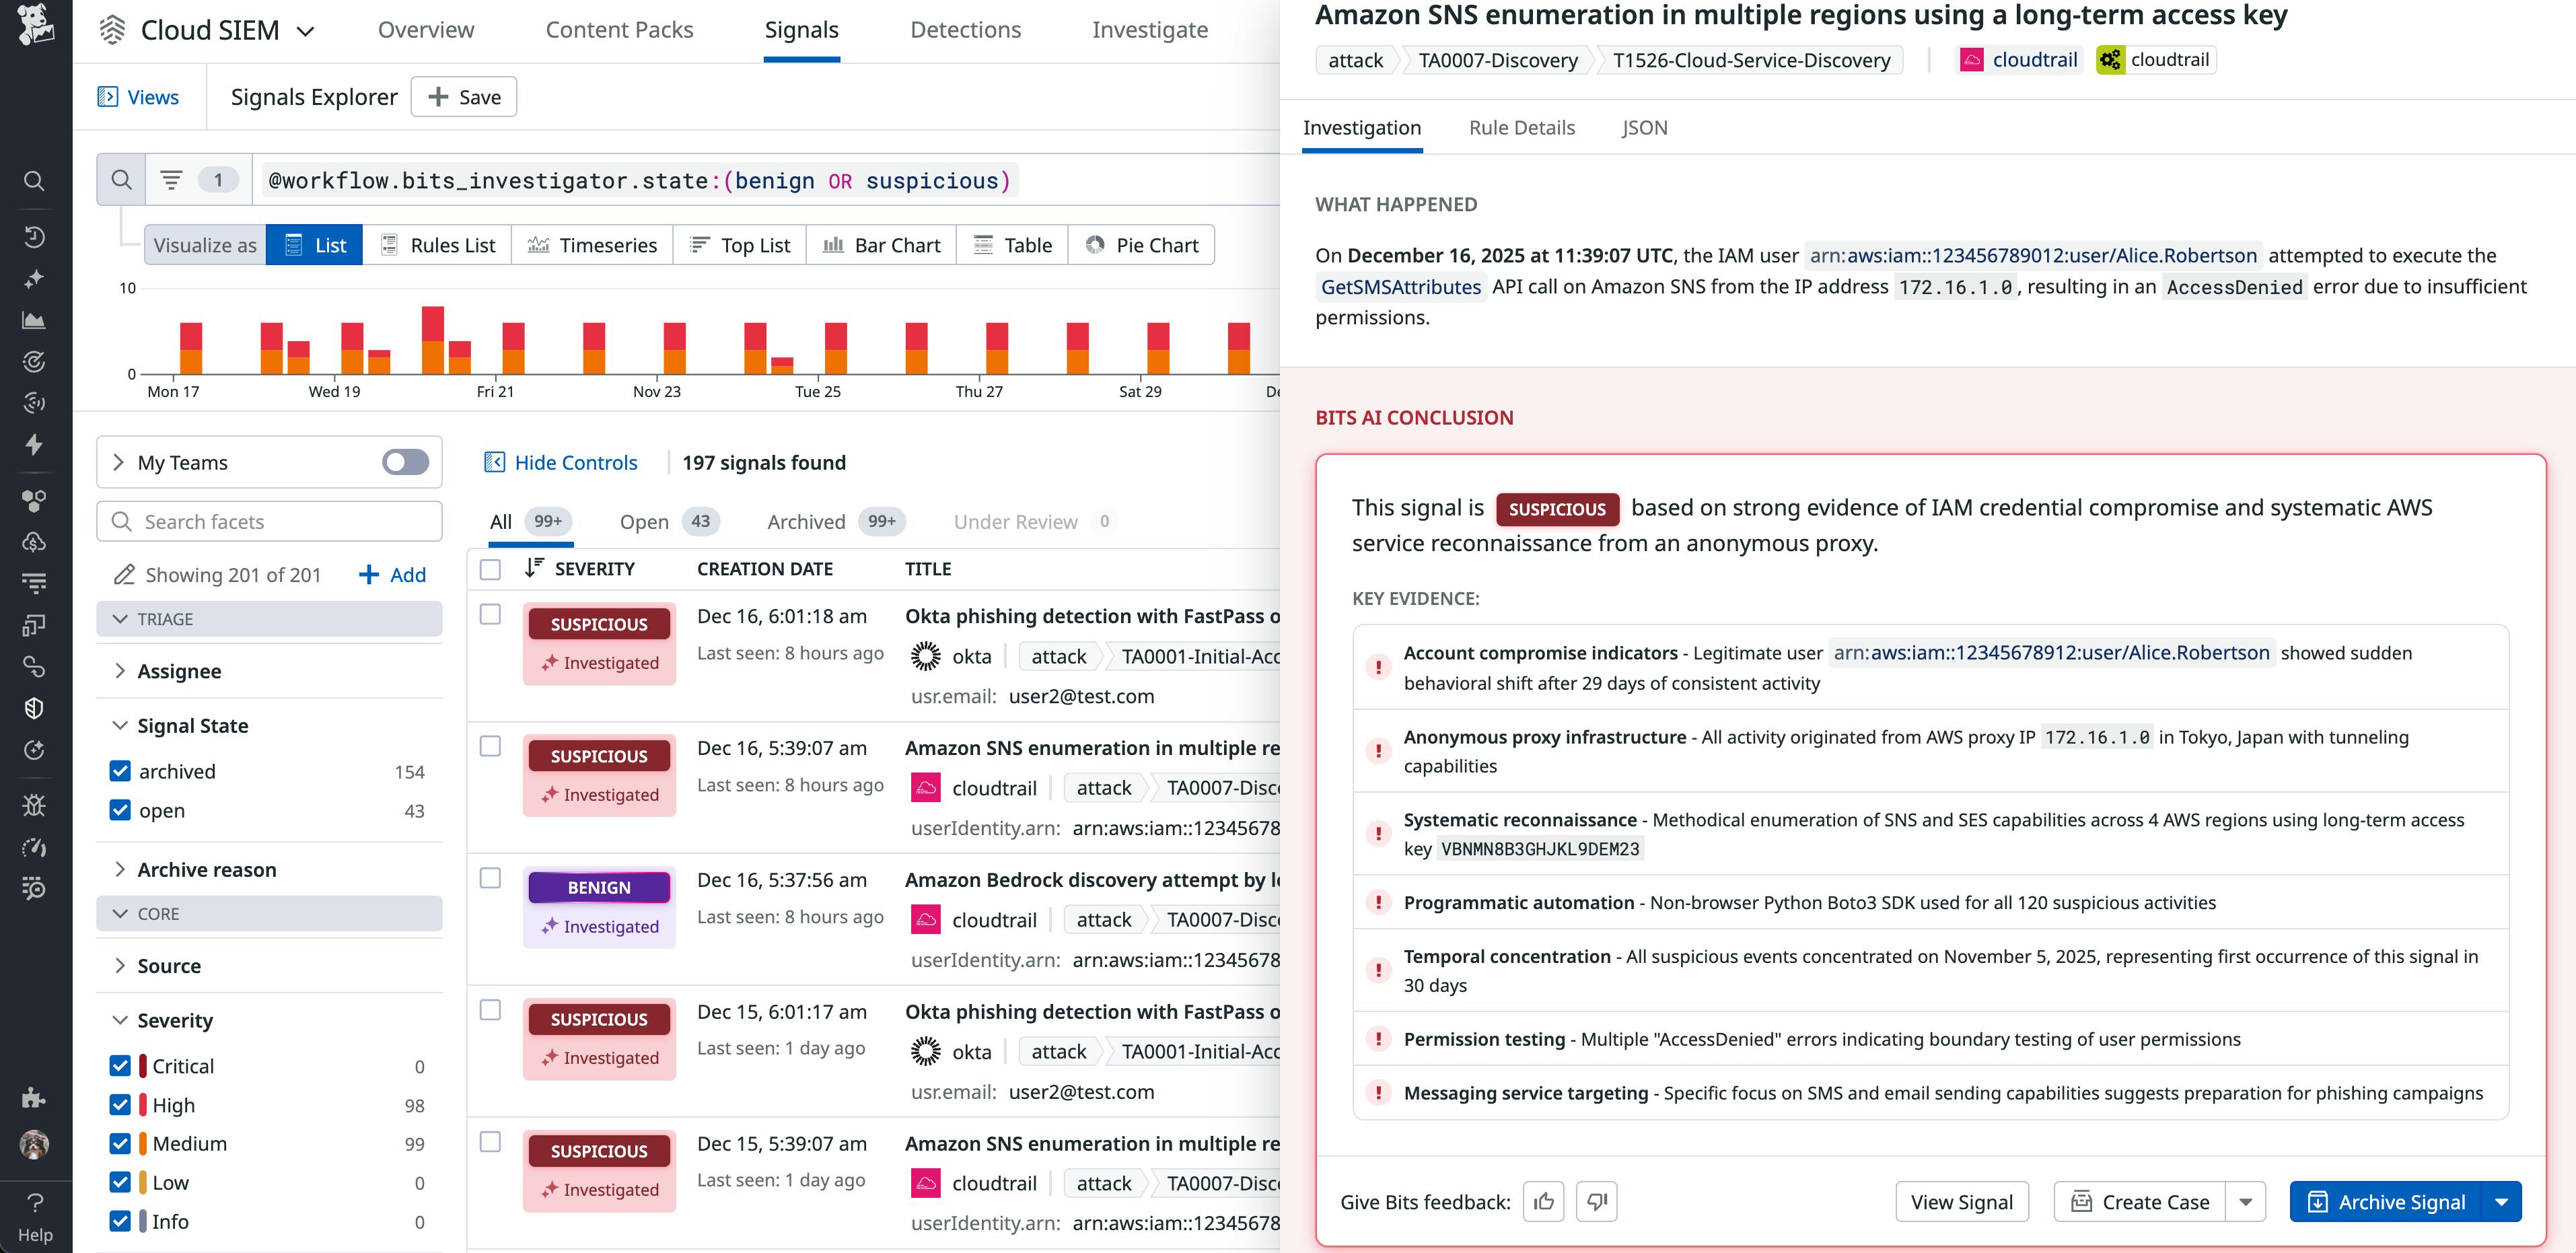Click inside the Search facets field

[x=269, y=521]
